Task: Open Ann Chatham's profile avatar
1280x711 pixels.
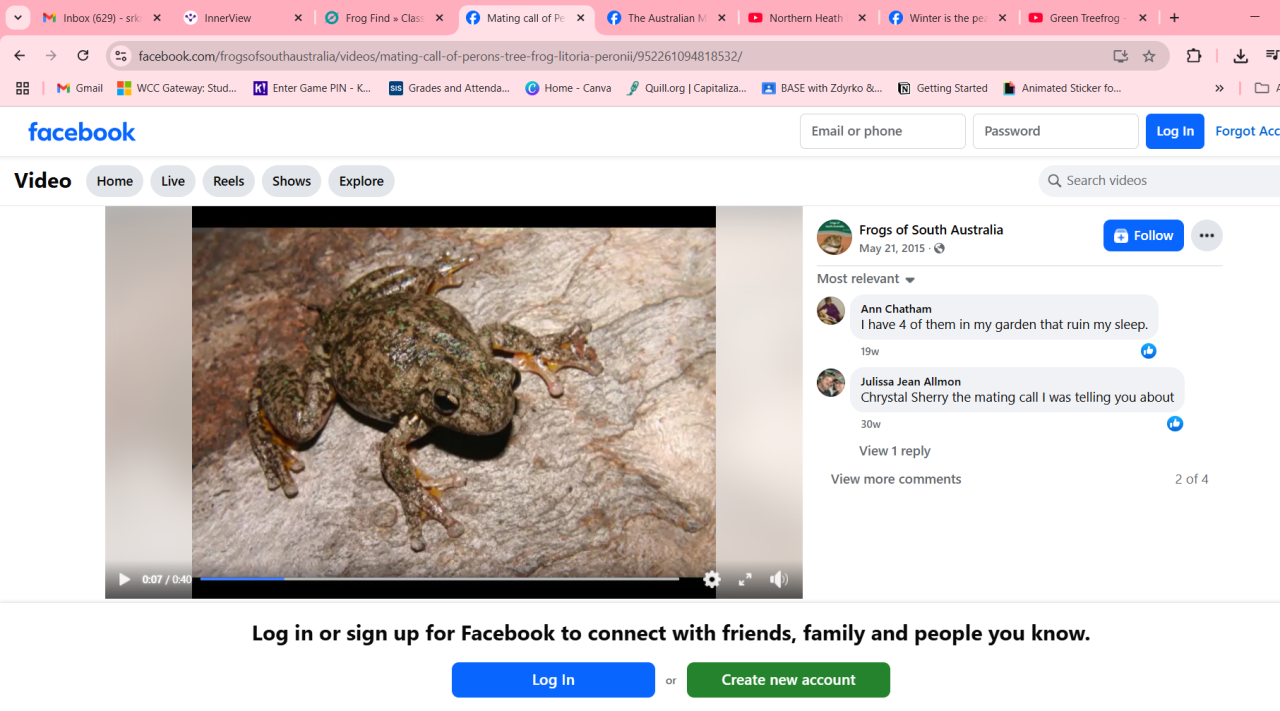Action: pyautogui.click(x=830, y=310)
